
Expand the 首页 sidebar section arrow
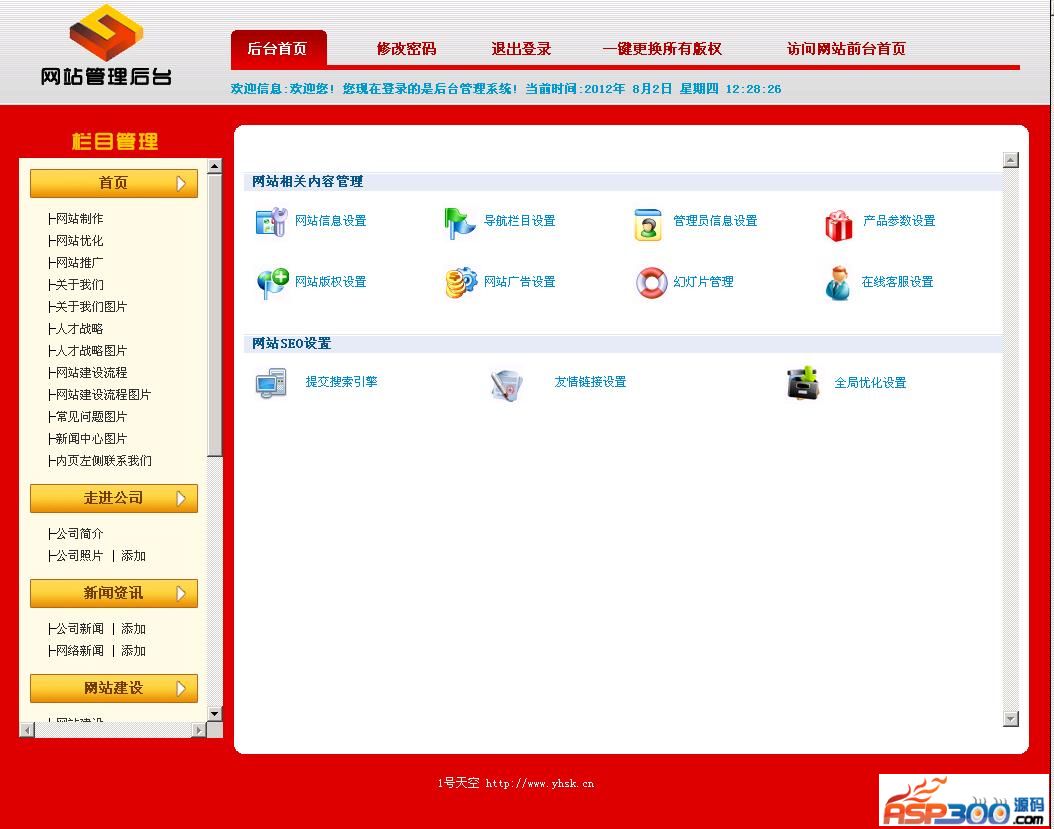180,184
